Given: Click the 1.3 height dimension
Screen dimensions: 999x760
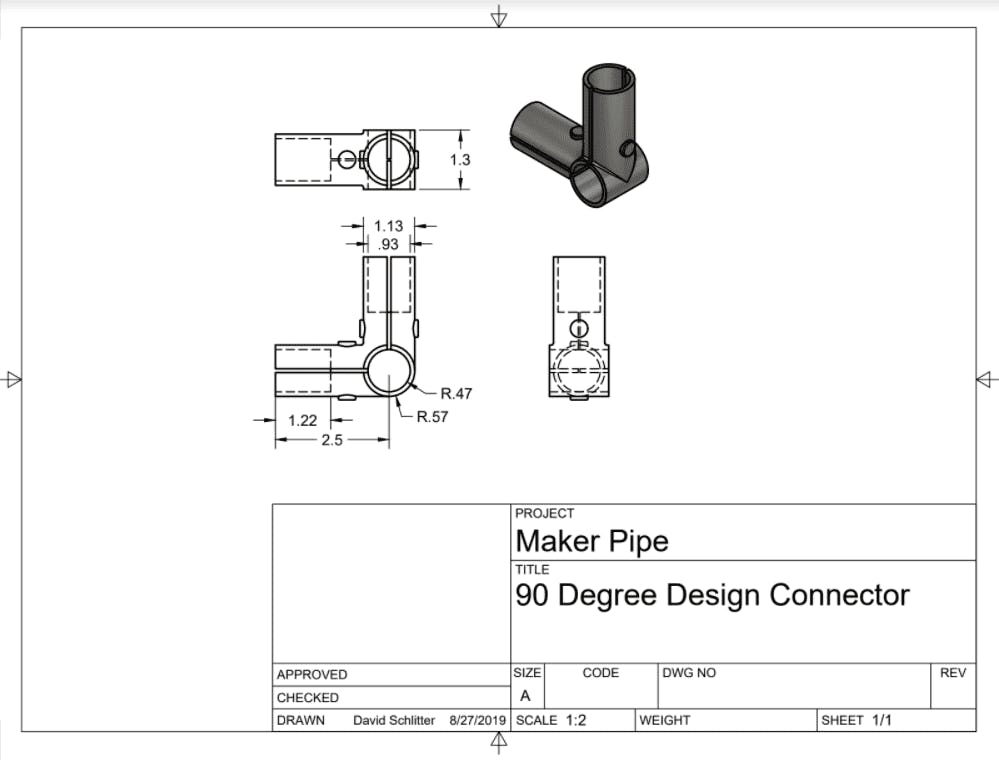Looking at the screenshot, I should (460, 159).
